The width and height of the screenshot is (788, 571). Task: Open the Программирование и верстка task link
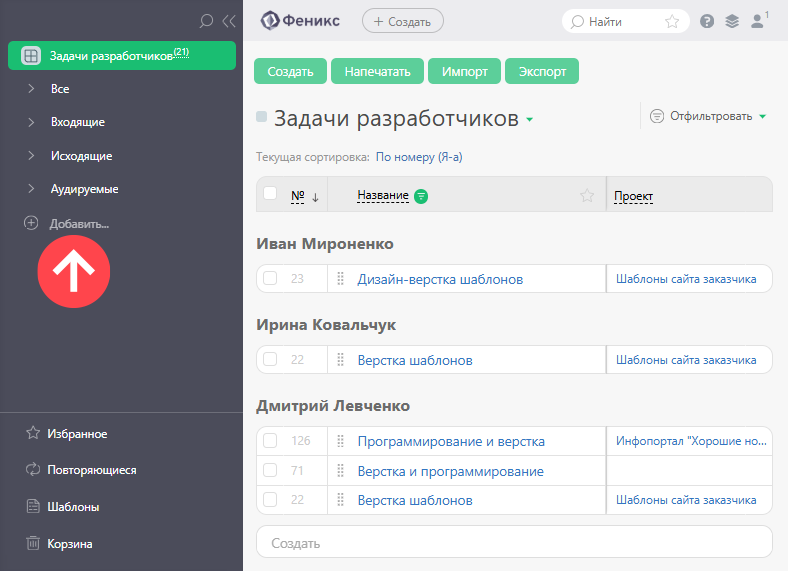pos(451,441)
